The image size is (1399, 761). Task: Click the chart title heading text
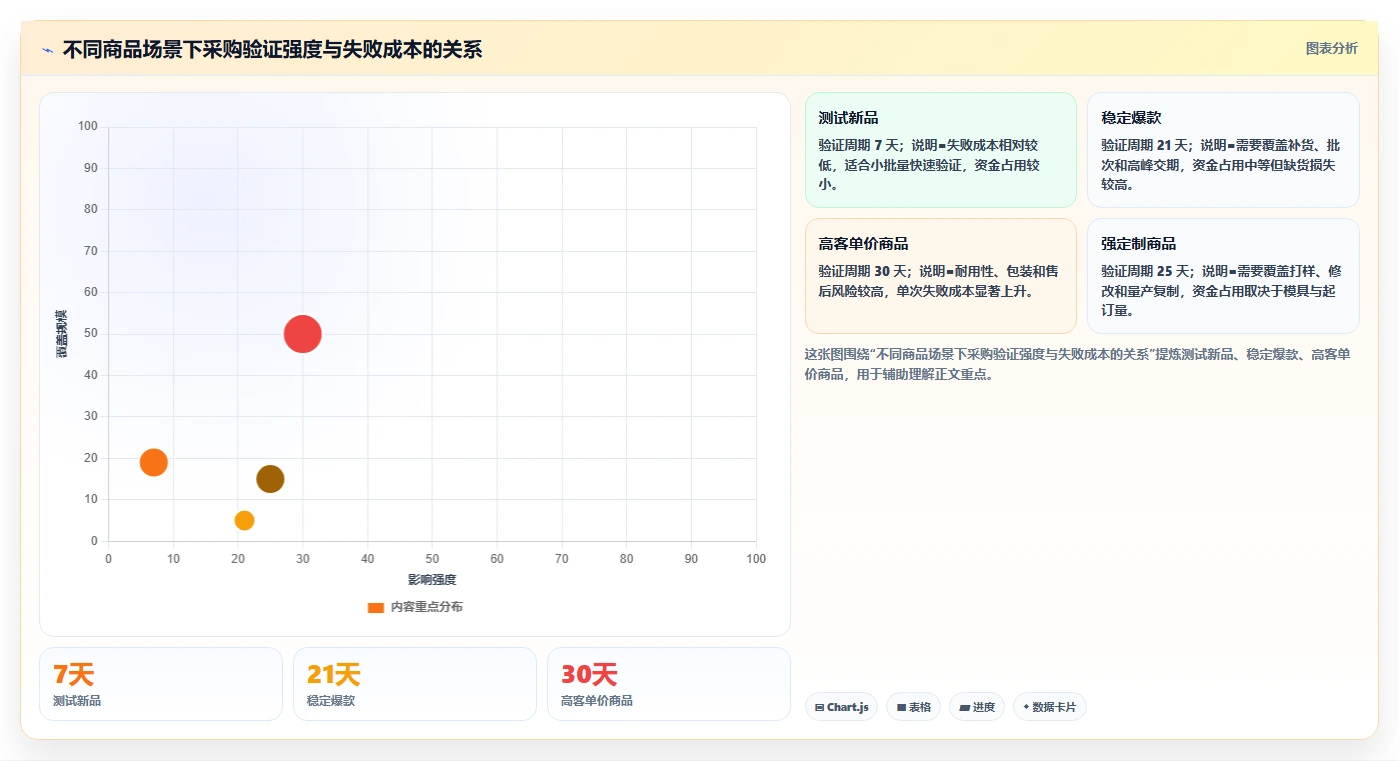[272, 50]
